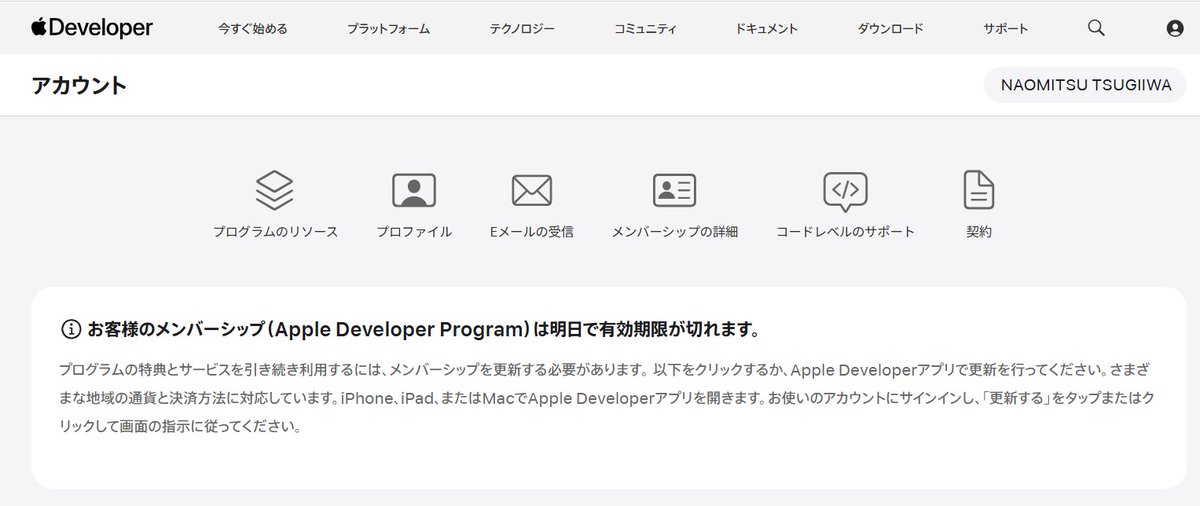1200x506 pixels.
Task: Open the 契約 link label
Action: 979,232
